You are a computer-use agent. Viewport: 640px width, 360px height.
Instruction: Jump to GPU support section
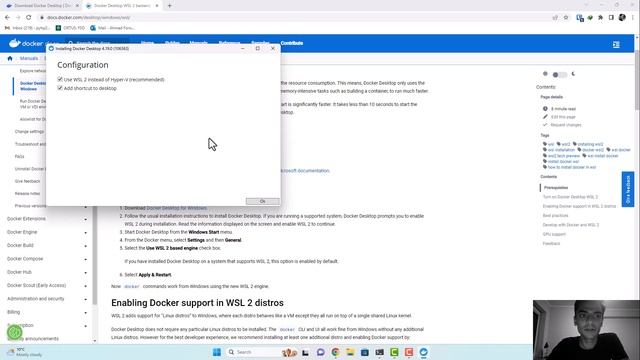coord(554,234)
